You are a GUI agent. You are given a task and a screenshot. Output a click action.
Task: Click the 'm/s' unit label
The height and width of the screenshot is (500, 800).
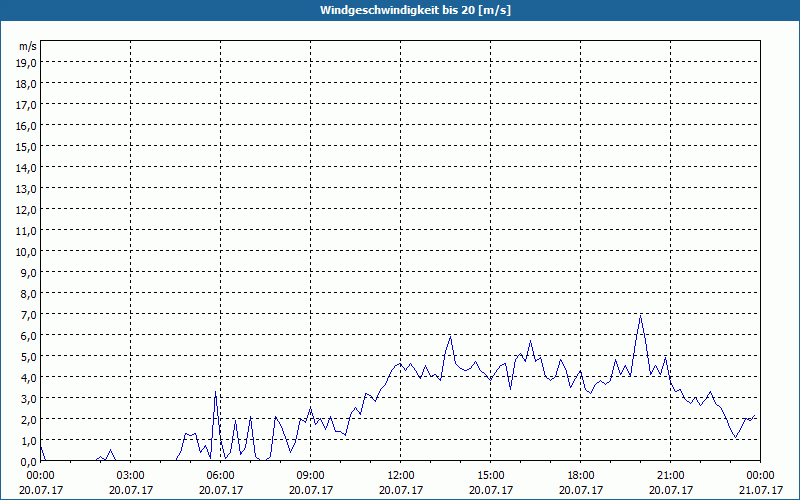click(28, 46)
